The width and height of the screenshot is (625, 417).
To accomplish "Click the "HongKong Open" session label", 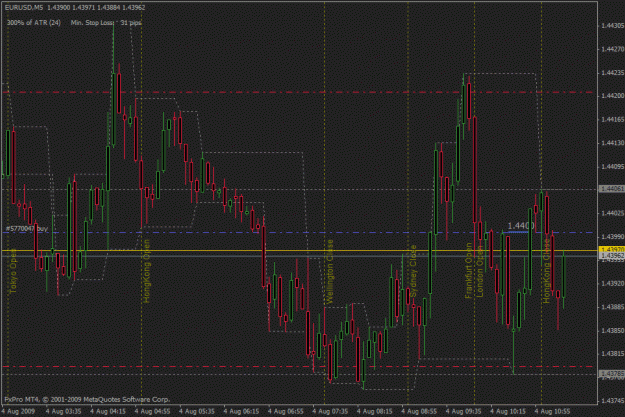I will pyautogui.click(x=147, y=271).
